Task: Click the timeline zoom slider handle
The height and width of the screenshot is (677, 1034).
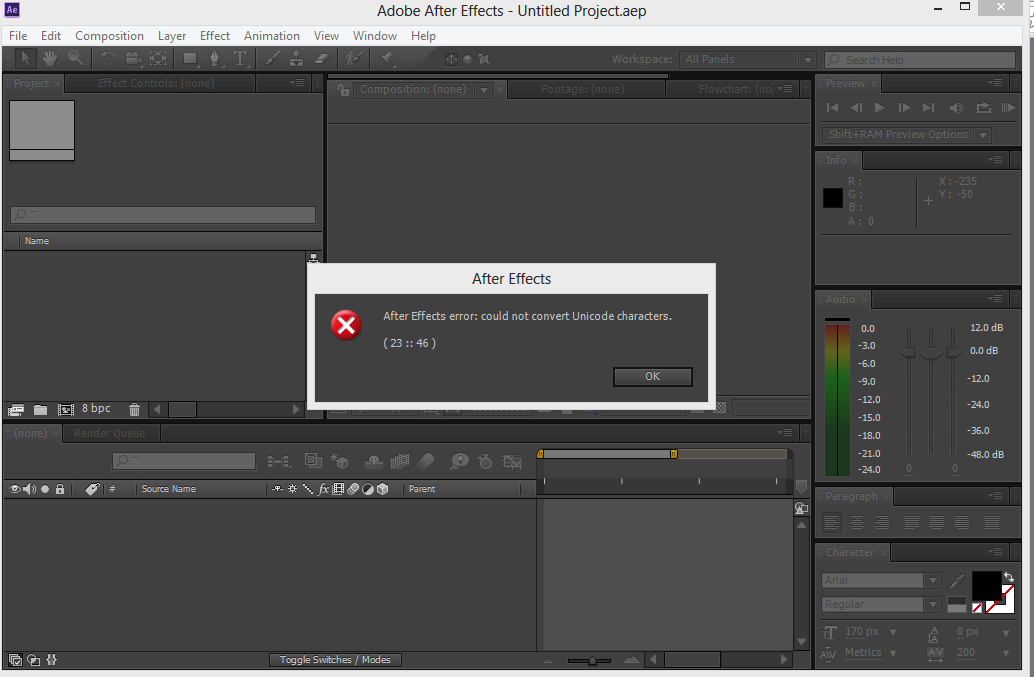Action: pos(592,660)
